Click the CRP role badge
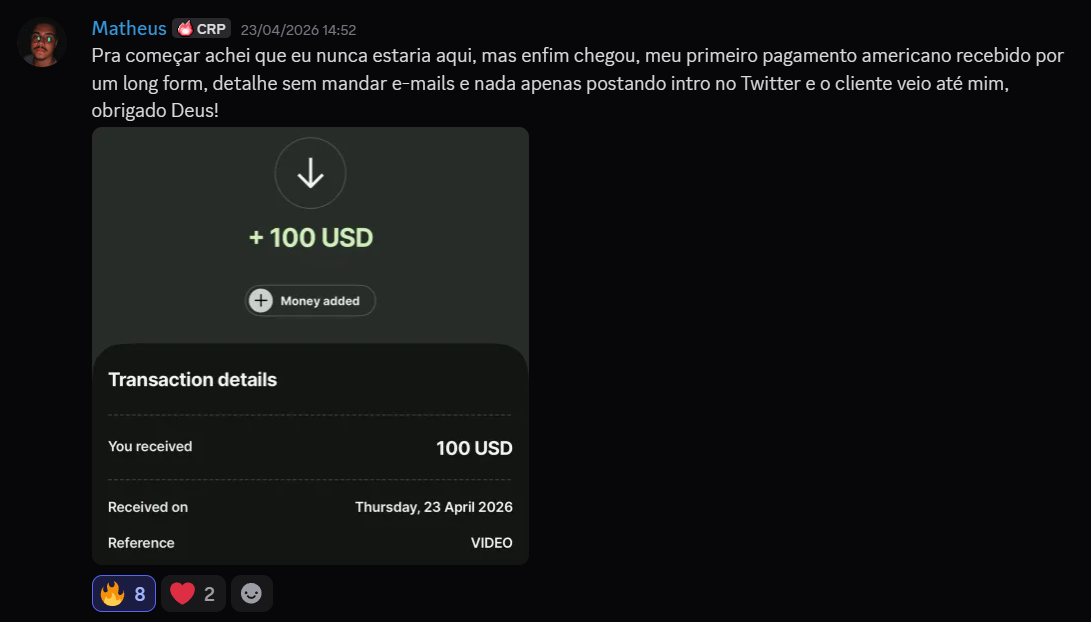 pos(201,29)
